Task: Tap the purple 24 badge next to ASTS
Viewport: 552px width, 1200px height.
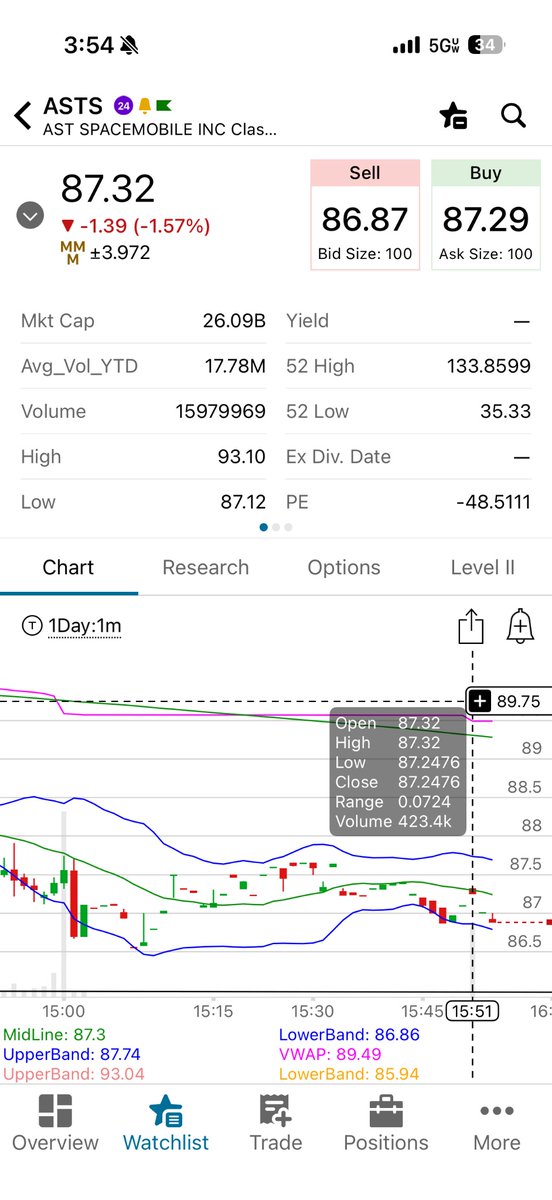Action: click(124, 106)
